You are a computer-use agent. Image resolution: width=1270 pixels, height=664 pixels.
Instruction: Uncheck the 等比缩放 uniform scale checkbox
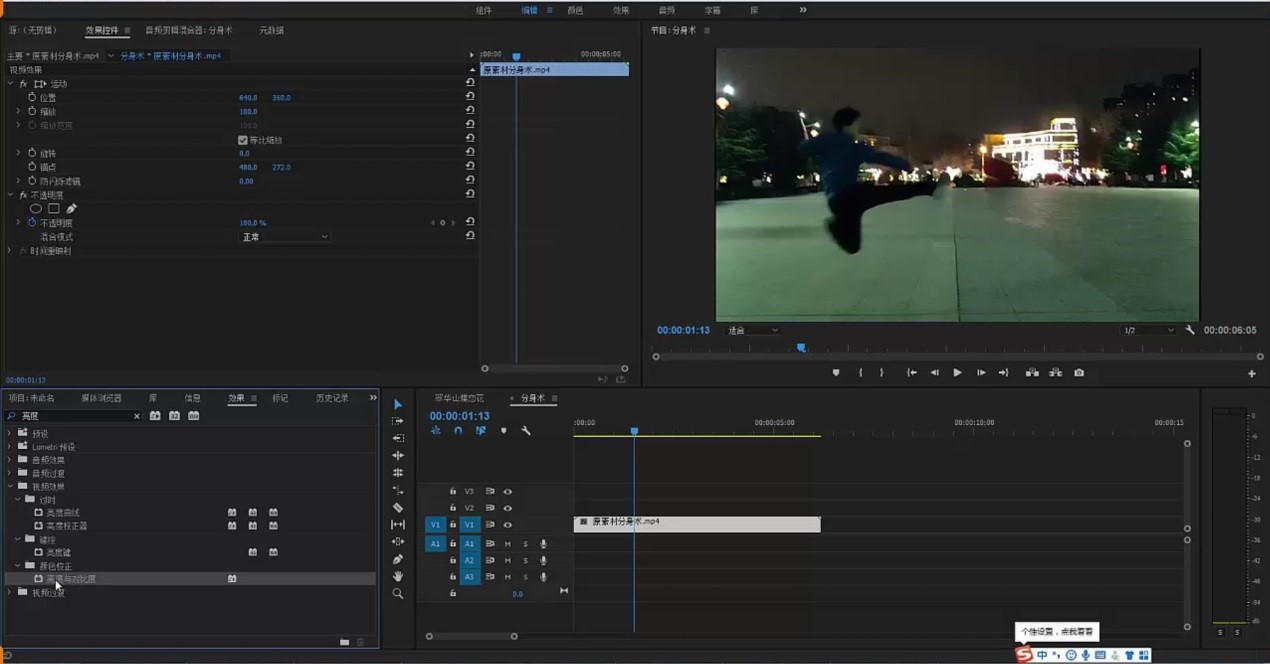(242, 140)
